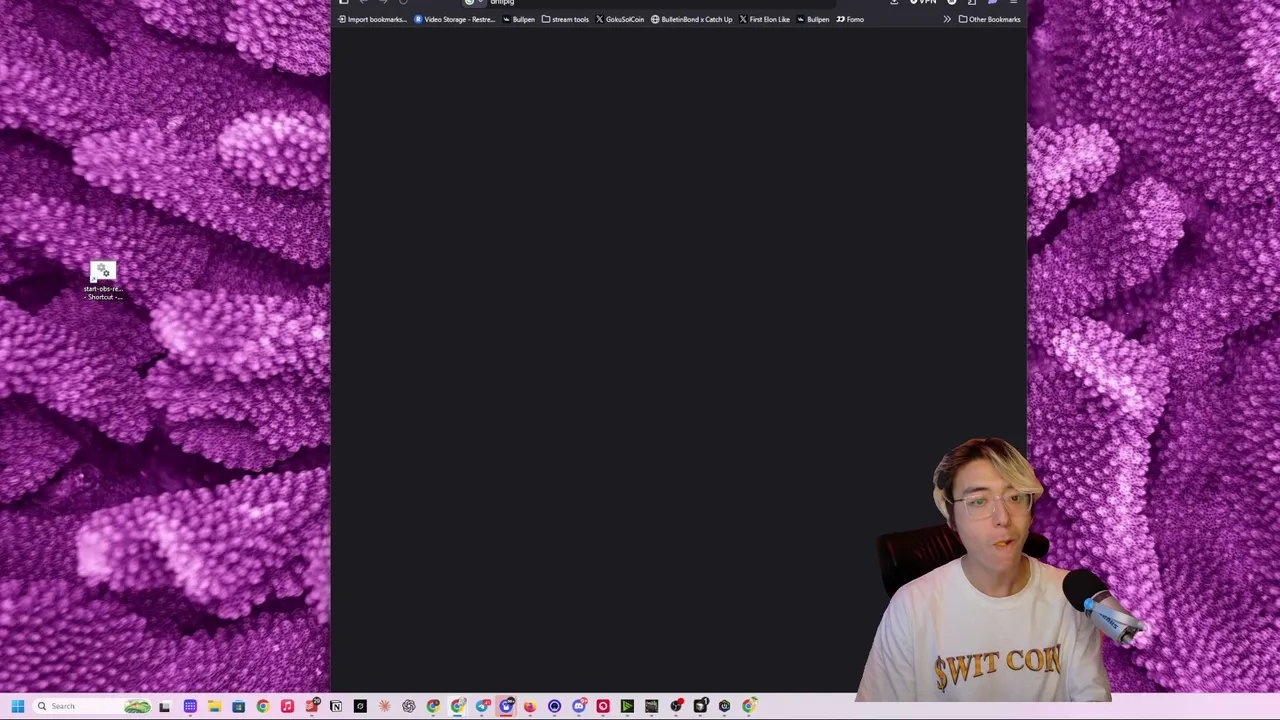Viewport: 1280px width, 720px height.
Task: Open Discord from the taskbar
Action: 579,706
